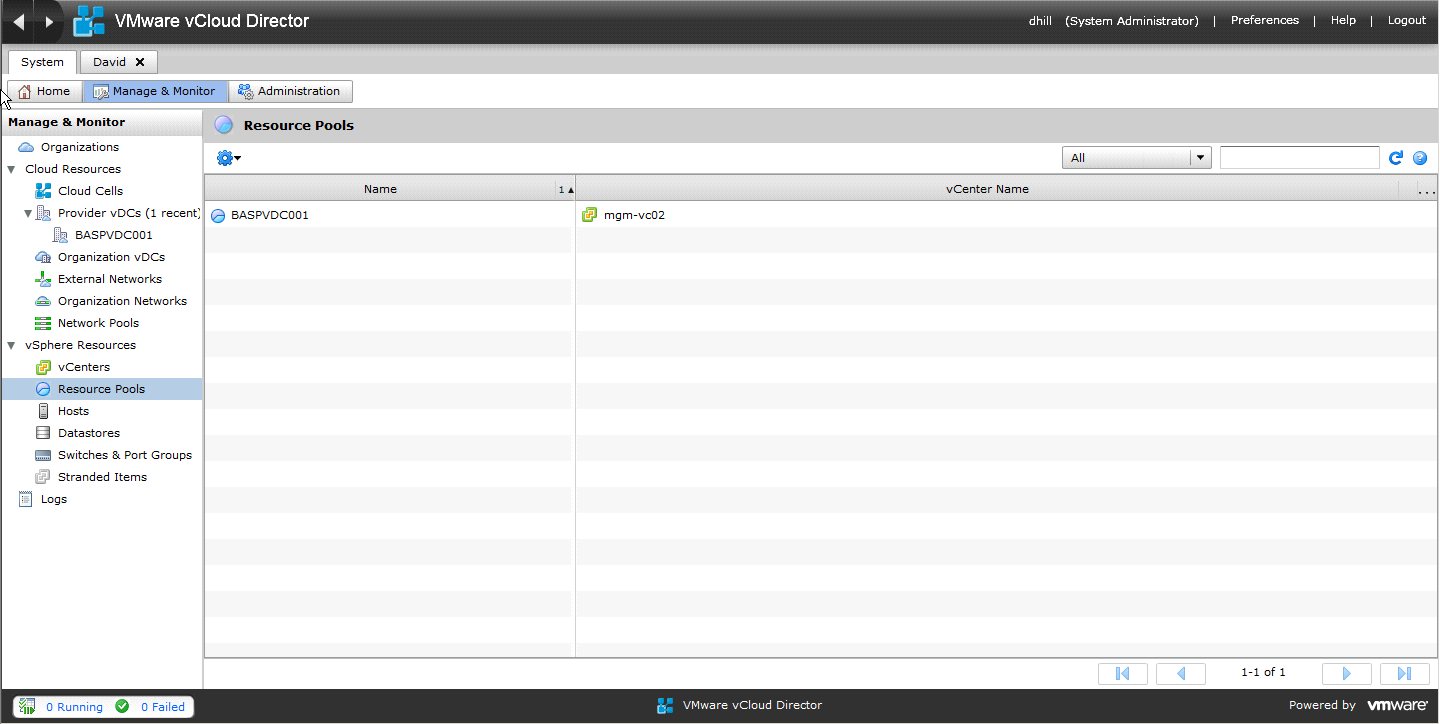Select Hosts in the sidebar
The width and height of the screenshot is (1440, 724).
point(73,411)
